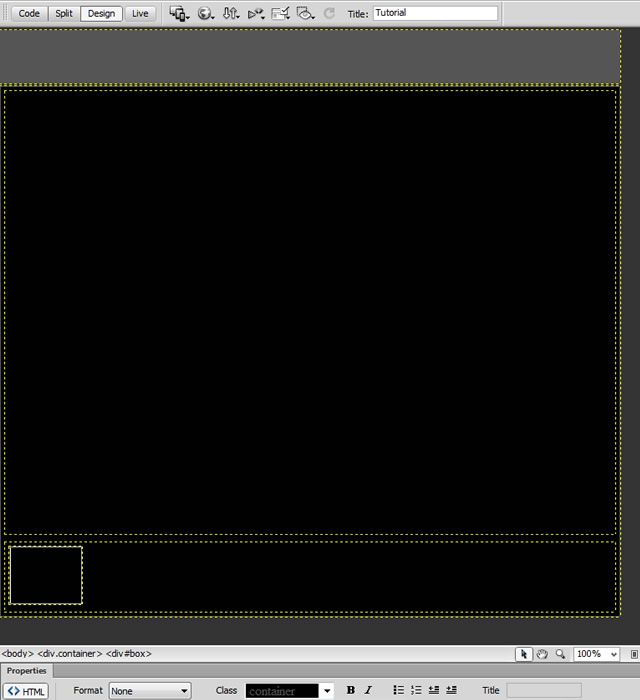Select the <body> tag in tag selector

18,654
